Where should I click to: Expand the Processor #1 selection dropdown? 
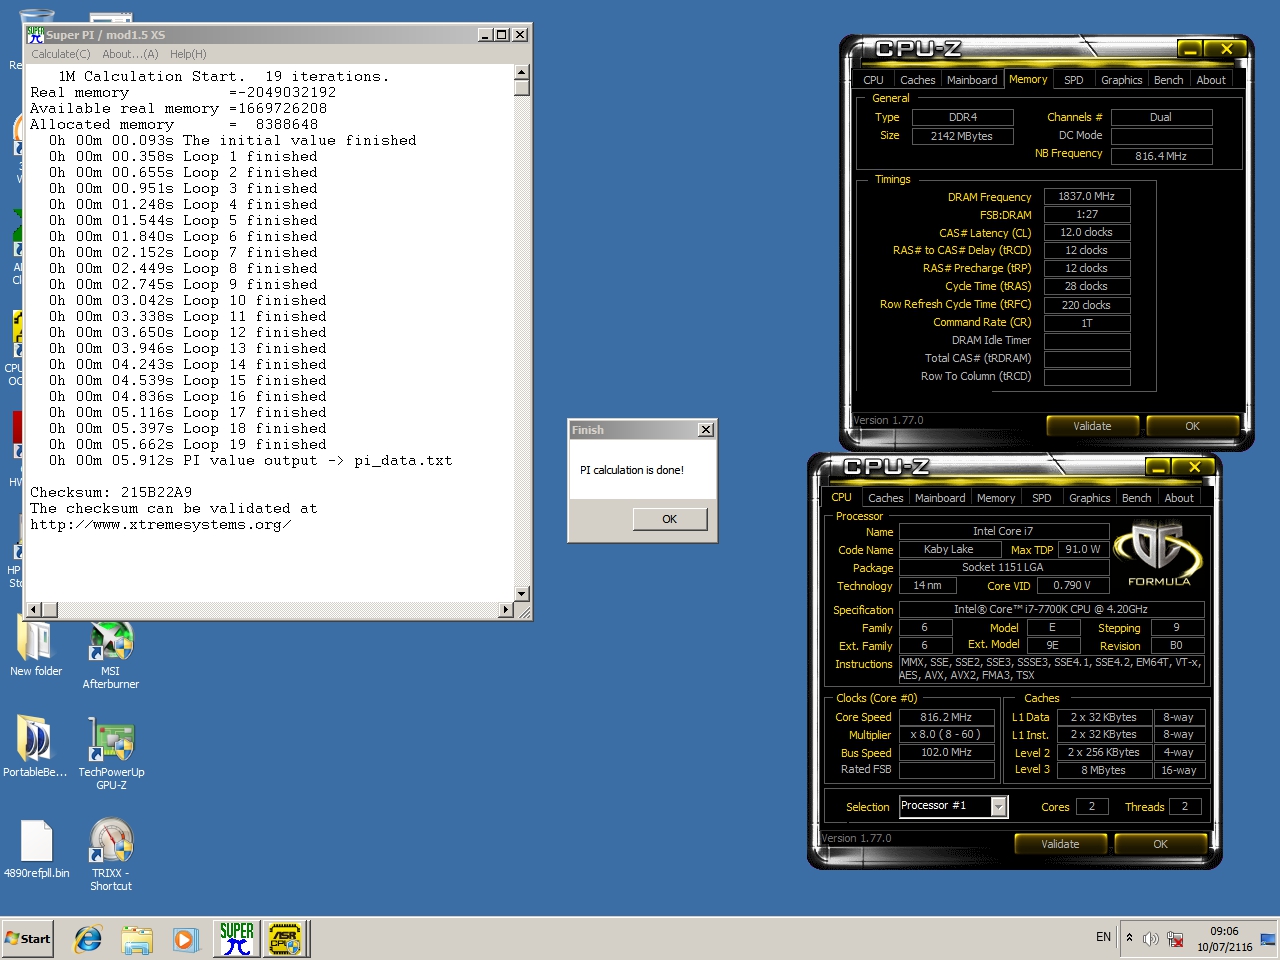[998, 806]
